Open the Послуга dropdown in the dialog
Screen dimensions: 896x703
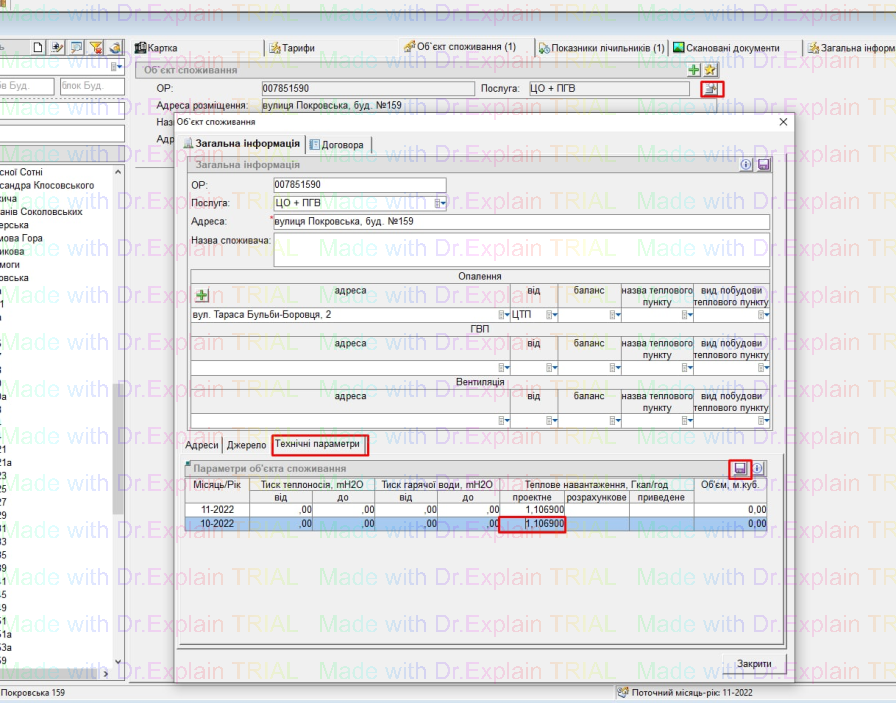point(438,202)
